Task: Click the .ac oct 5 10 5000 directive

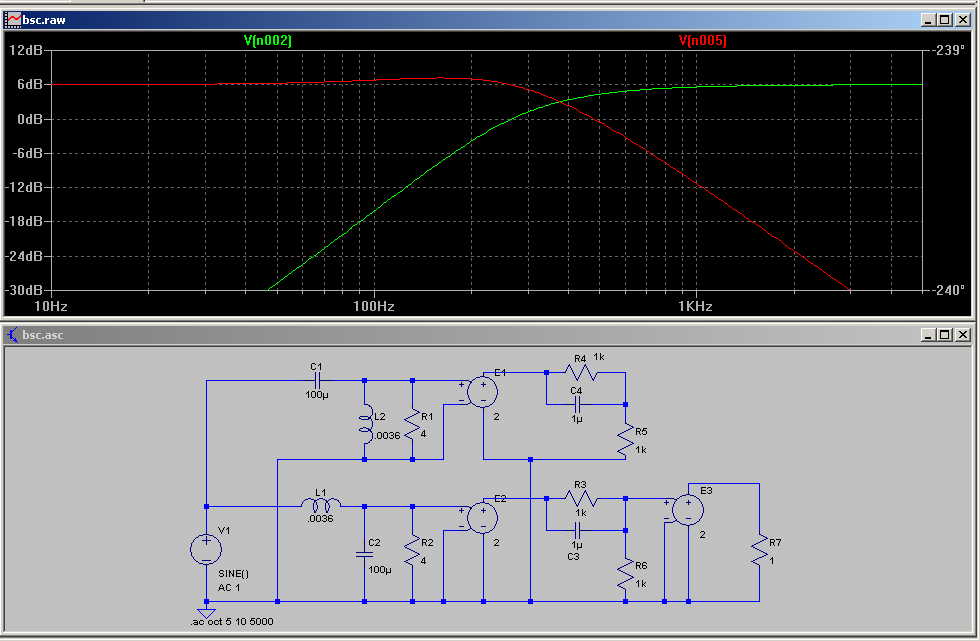Action: [232, 622]
